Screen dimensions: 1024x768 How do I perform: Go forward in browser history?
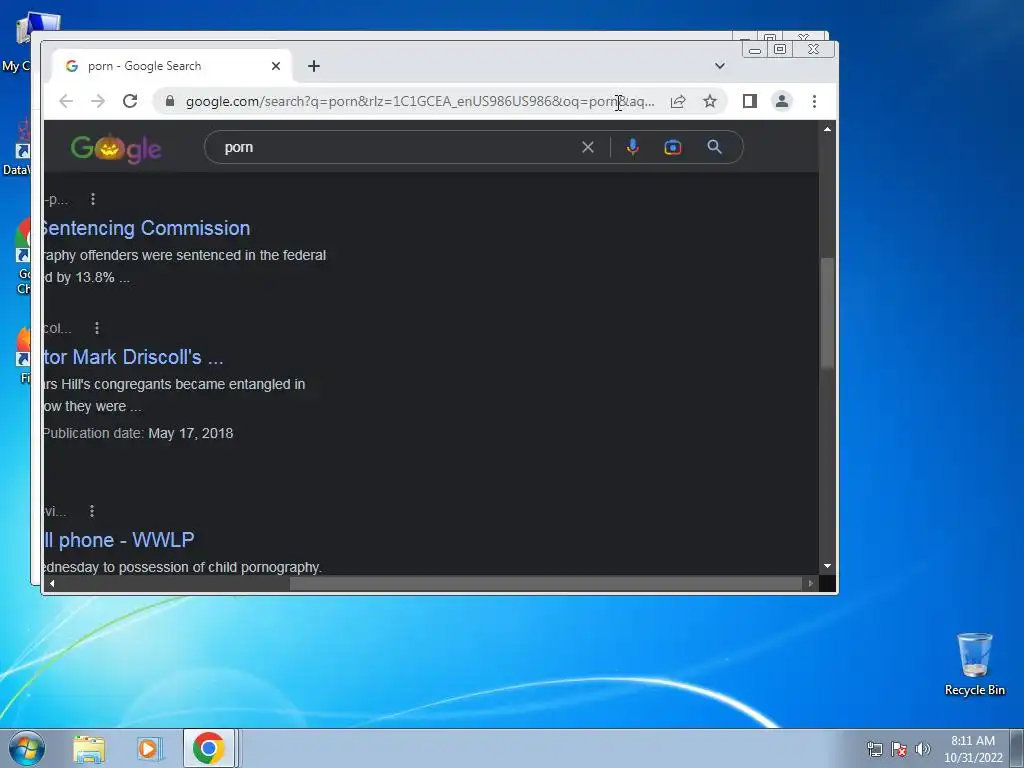98,101
